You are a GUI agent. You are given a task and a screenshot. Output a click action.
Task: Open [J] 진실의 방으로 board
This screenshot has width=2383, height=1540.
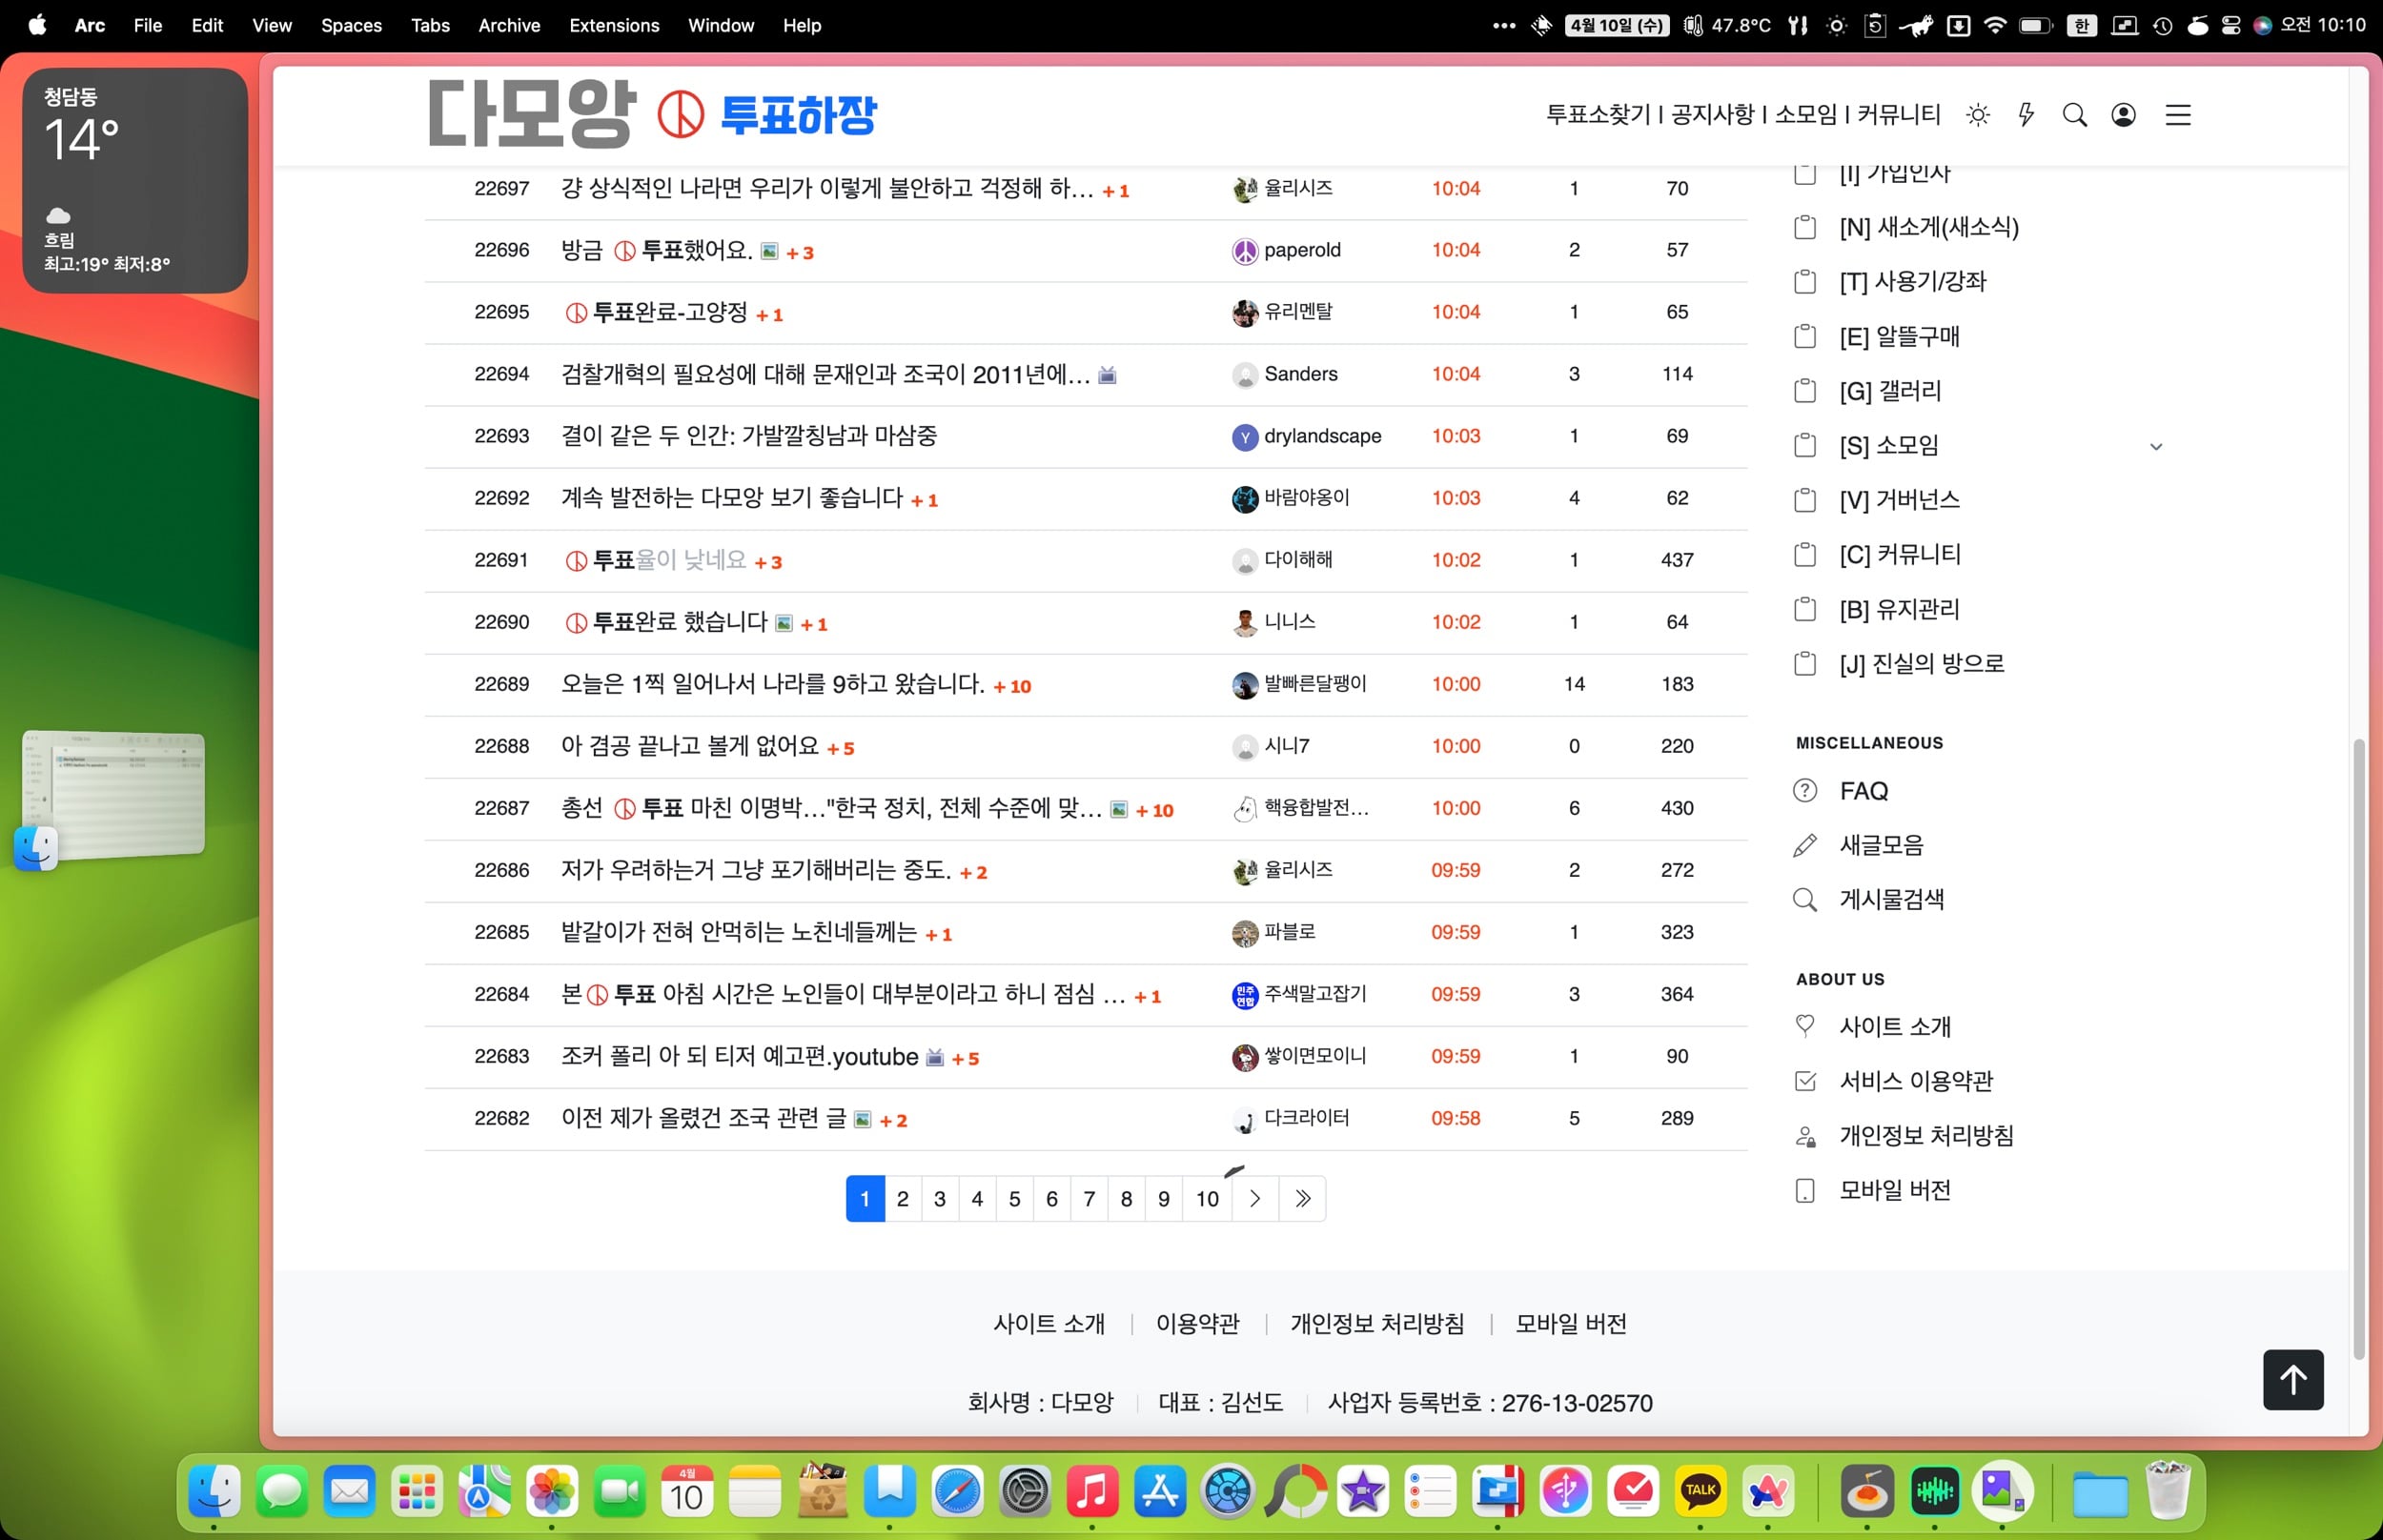pos(1921,664)
